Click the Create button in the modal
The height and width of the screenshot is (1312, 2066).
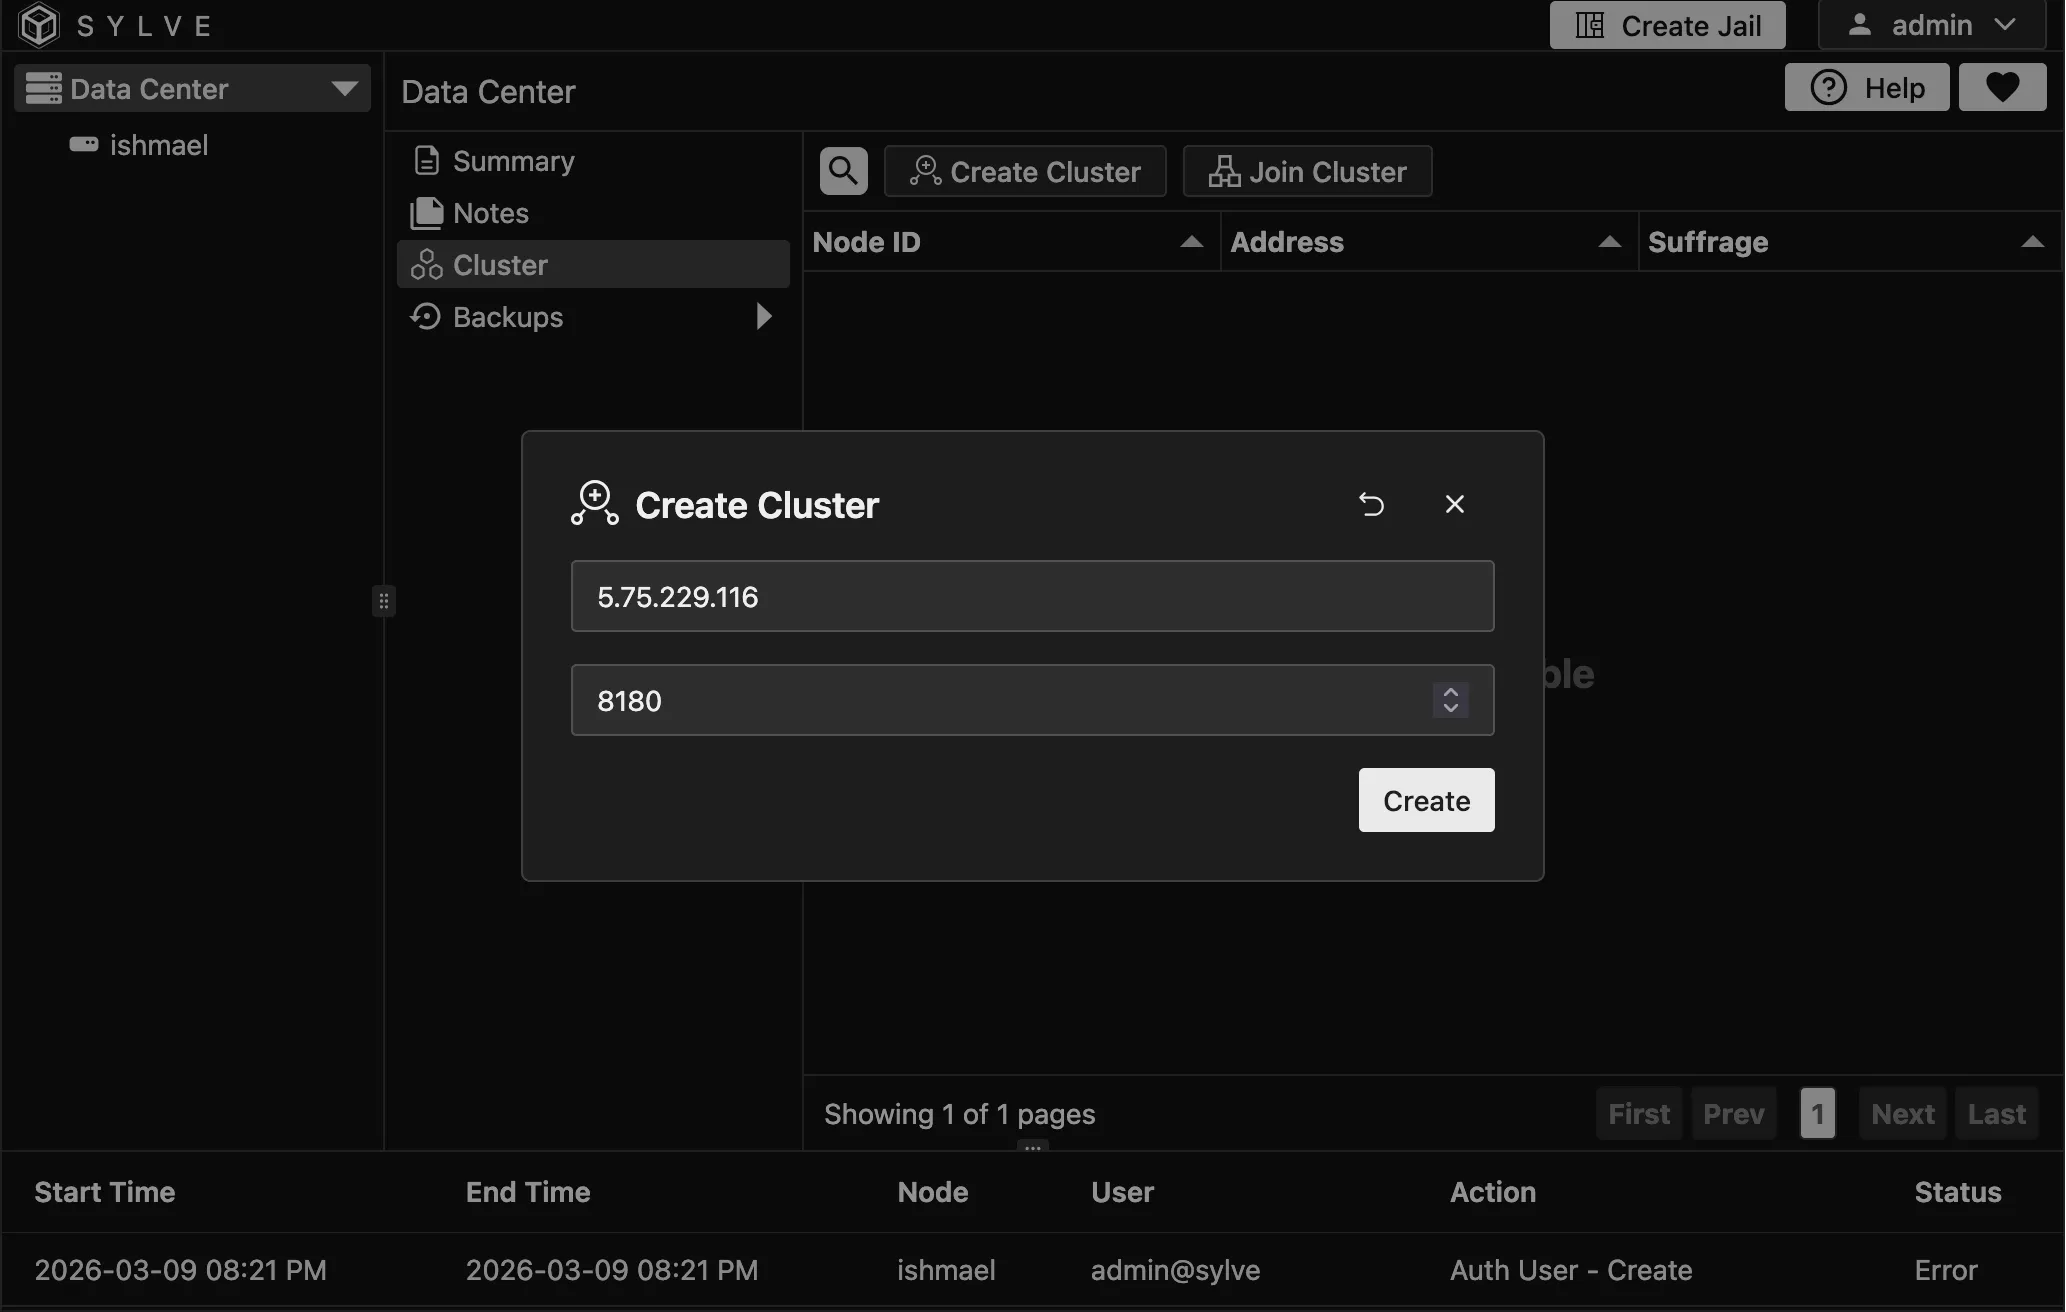1425,800
